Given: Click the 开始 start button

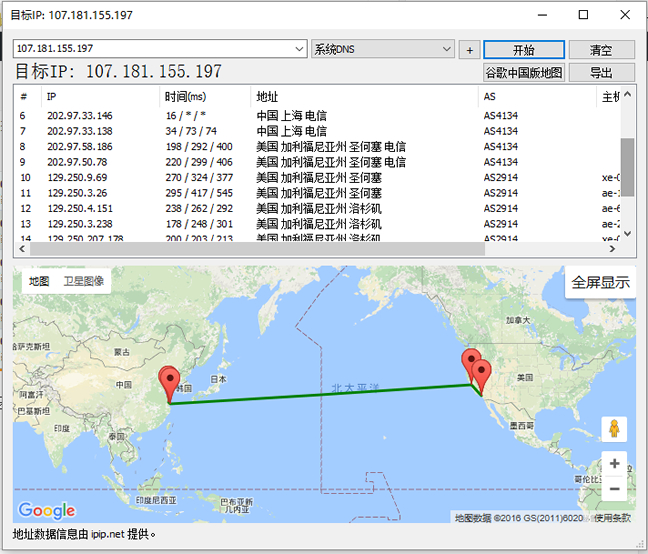Looking at the screenshot, I should [523, 50].
